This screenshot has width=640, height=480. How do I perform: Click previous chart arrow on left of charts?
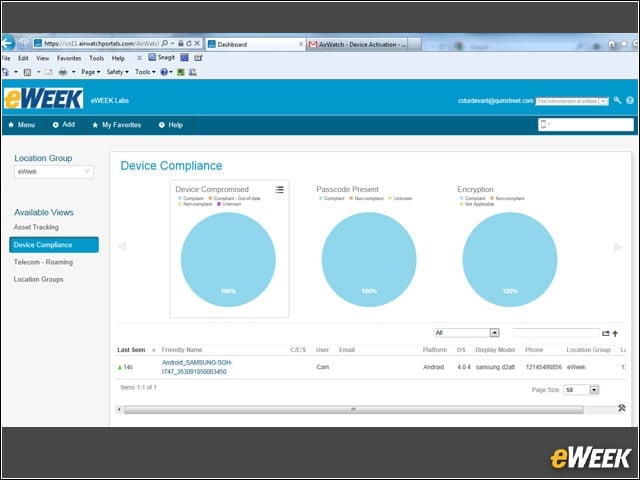(122, 246)
